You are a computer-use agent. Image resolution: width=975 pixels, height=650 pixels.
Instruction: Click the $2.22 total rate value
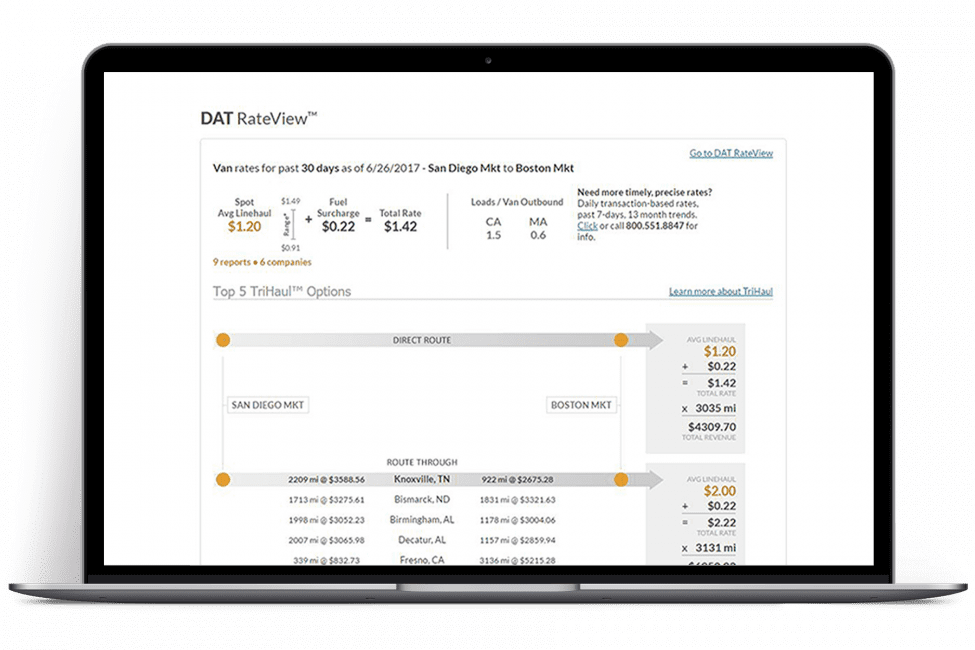[721, 522]
